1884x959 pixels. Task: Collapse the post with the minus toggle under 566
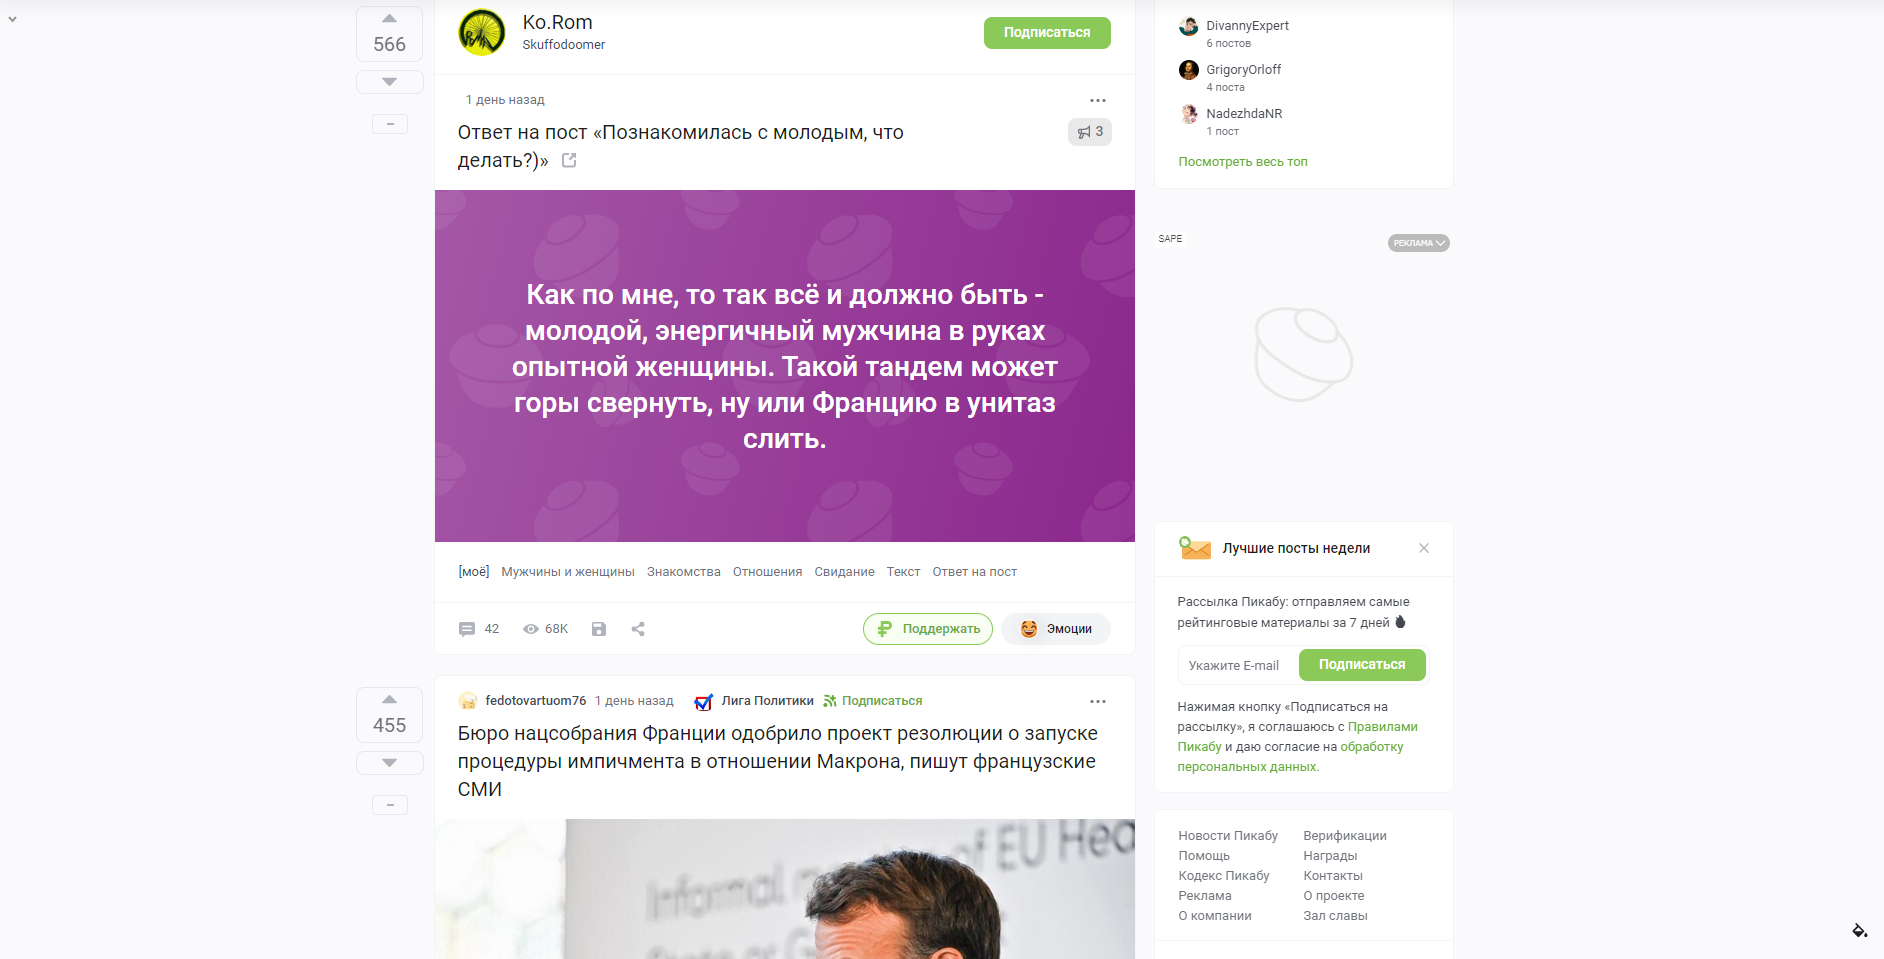(389, 124)
